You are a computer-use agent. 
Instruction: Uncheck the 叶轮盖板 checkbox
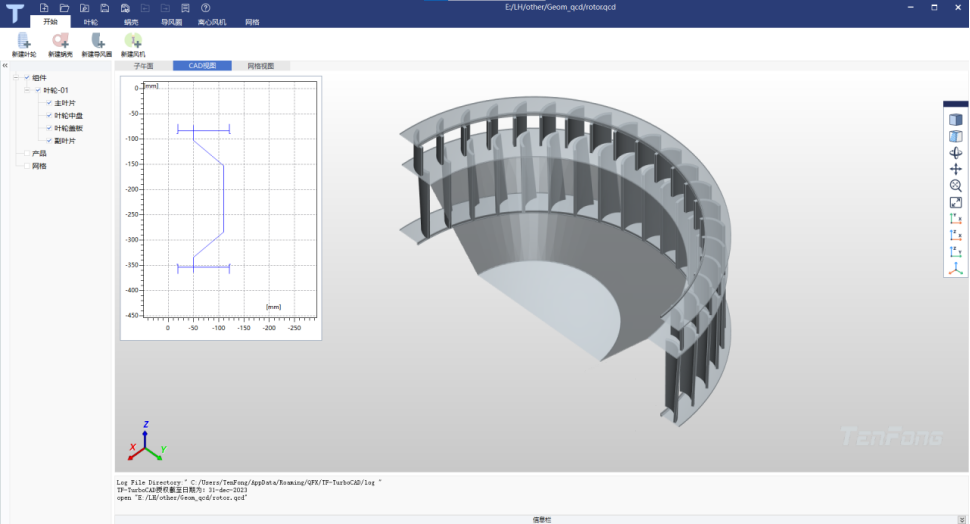coord(49,128)
